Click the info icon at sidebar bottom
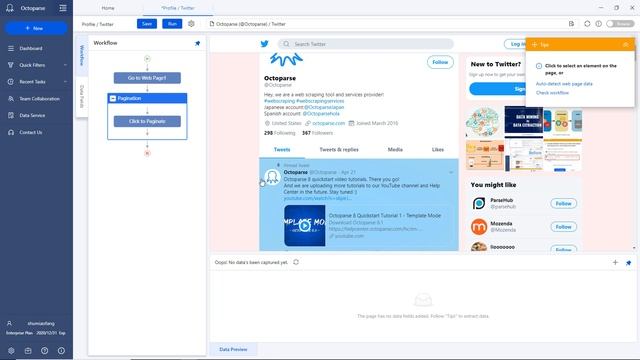The image size is (640, 360). coord(61,351)
